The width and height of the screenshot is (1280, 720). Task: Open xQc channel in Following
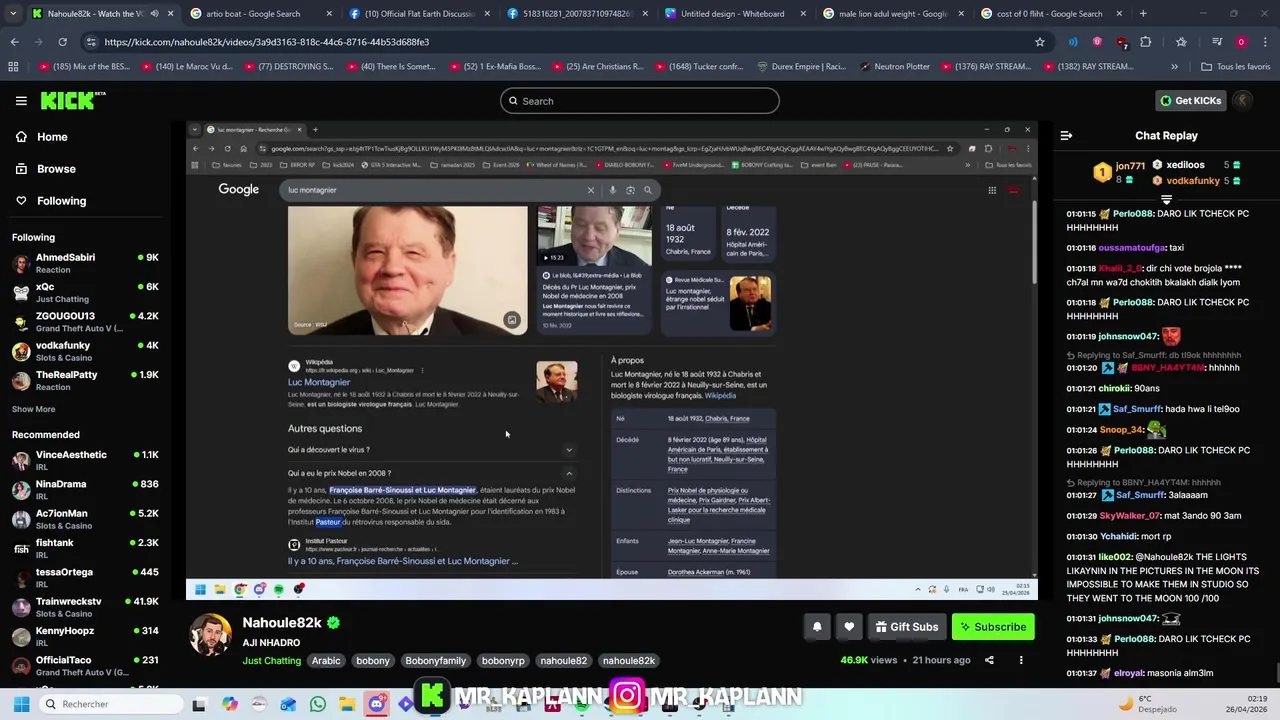pyautogui.click(x=85, y=292)
